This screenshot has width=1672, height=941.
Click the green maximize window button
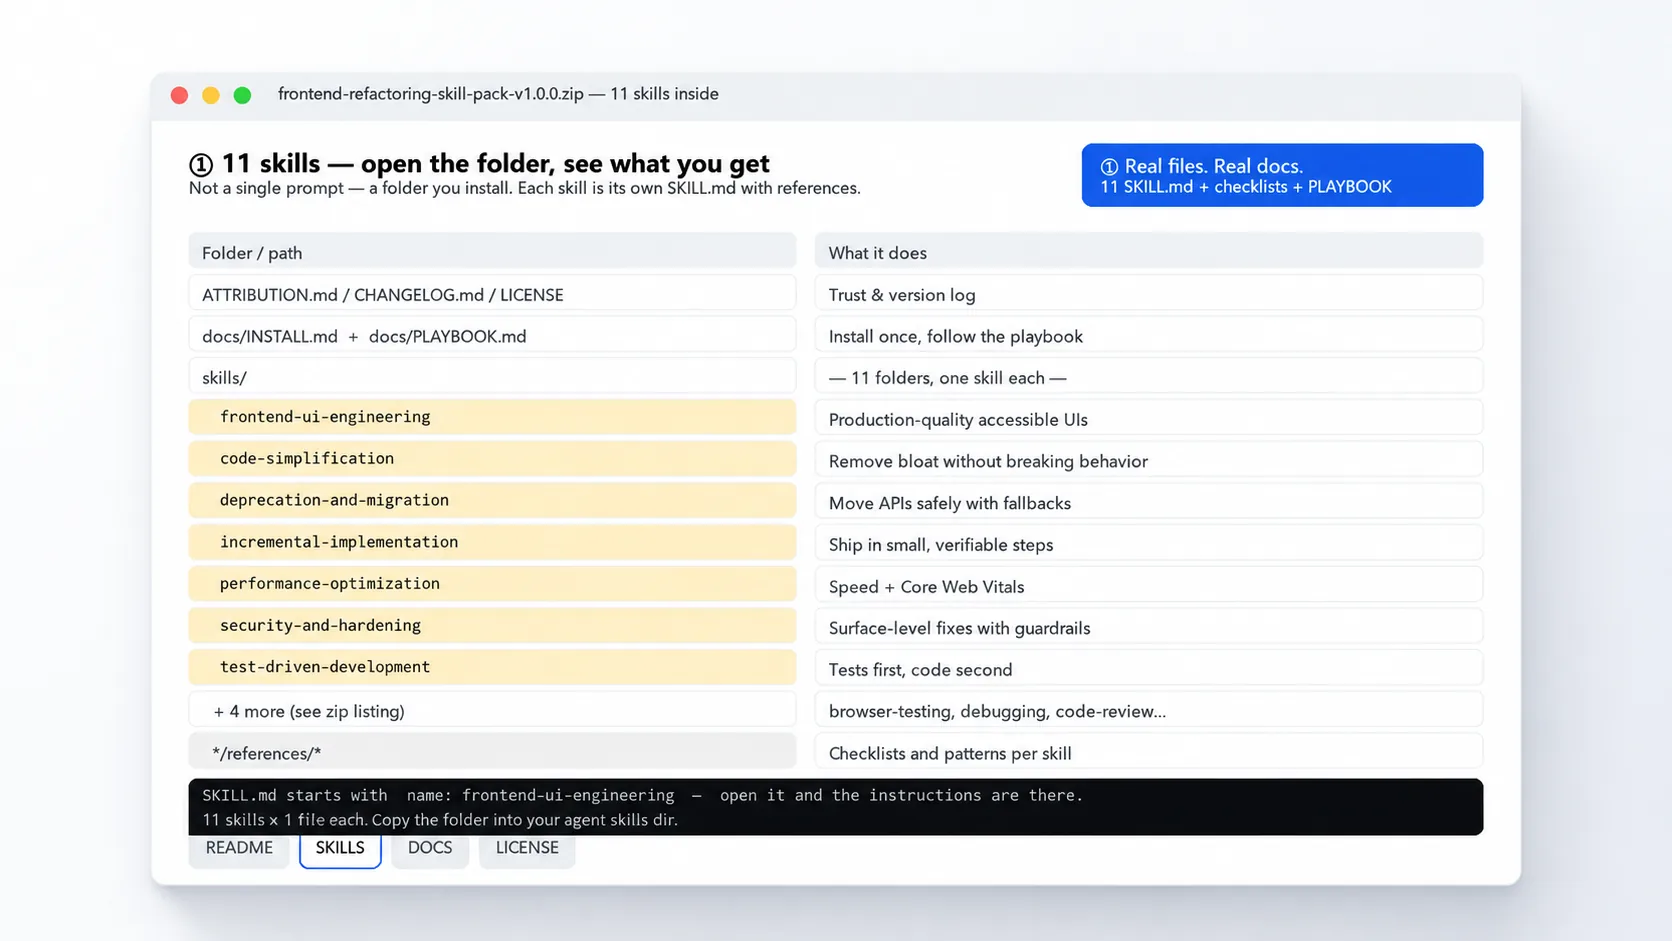242,95
